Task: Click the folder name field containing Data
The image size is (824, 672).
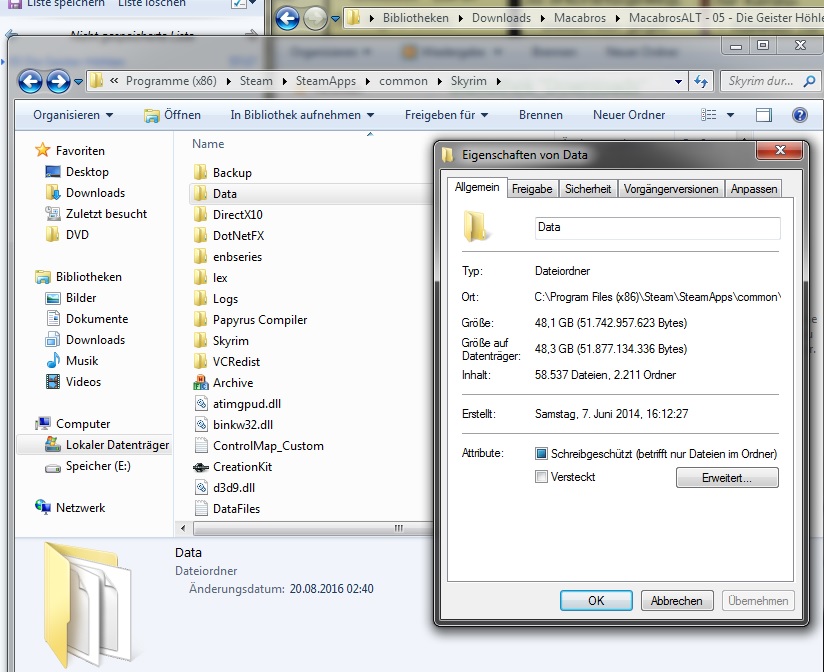Action: pos(657,227)
